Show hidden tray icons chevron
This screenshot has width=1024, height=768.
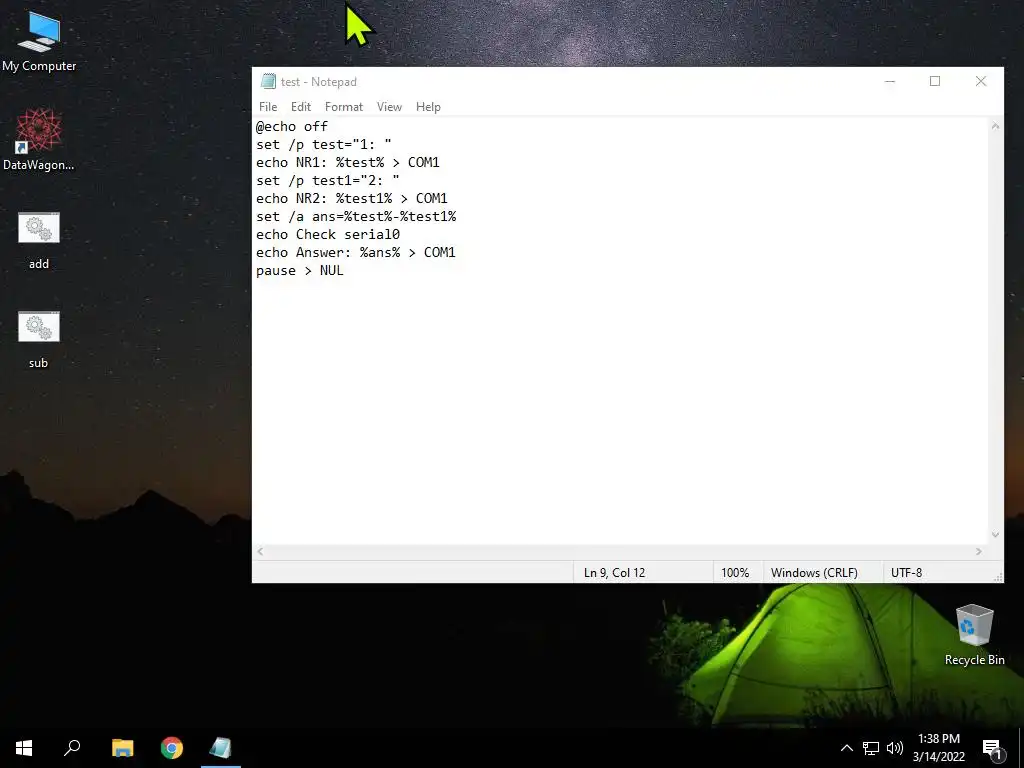tap(846, 748)
